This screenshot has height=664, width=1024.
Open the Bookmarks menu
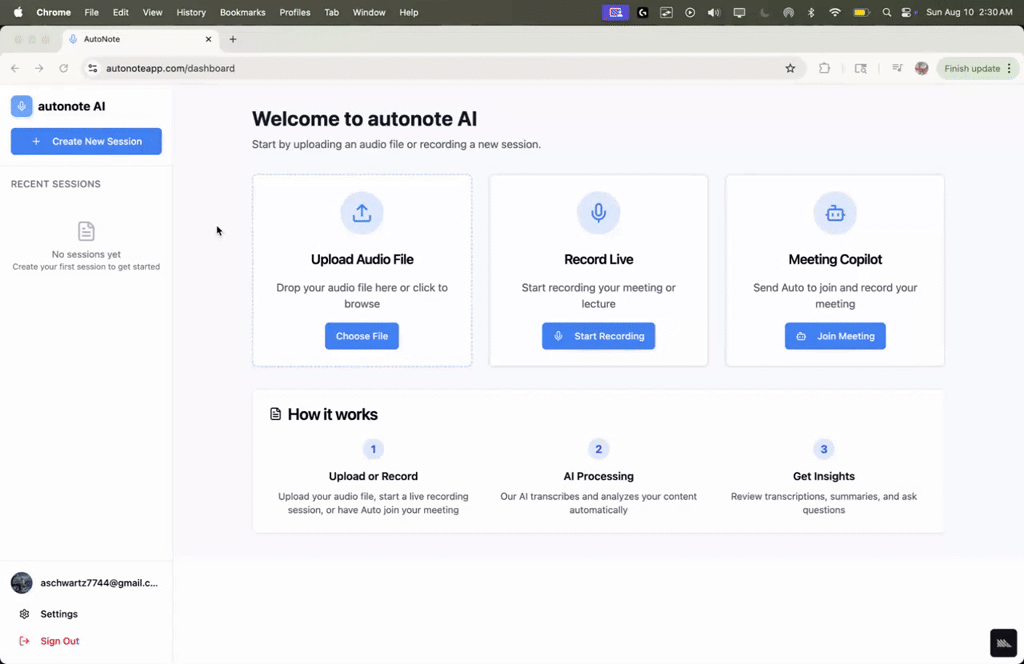click(243, 12)
